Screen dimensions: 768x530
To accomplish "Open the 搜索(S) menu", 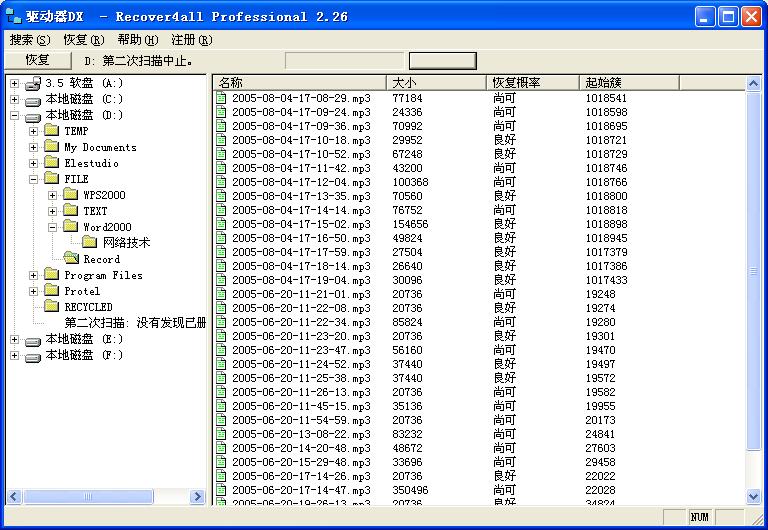I will pos(29,40).
